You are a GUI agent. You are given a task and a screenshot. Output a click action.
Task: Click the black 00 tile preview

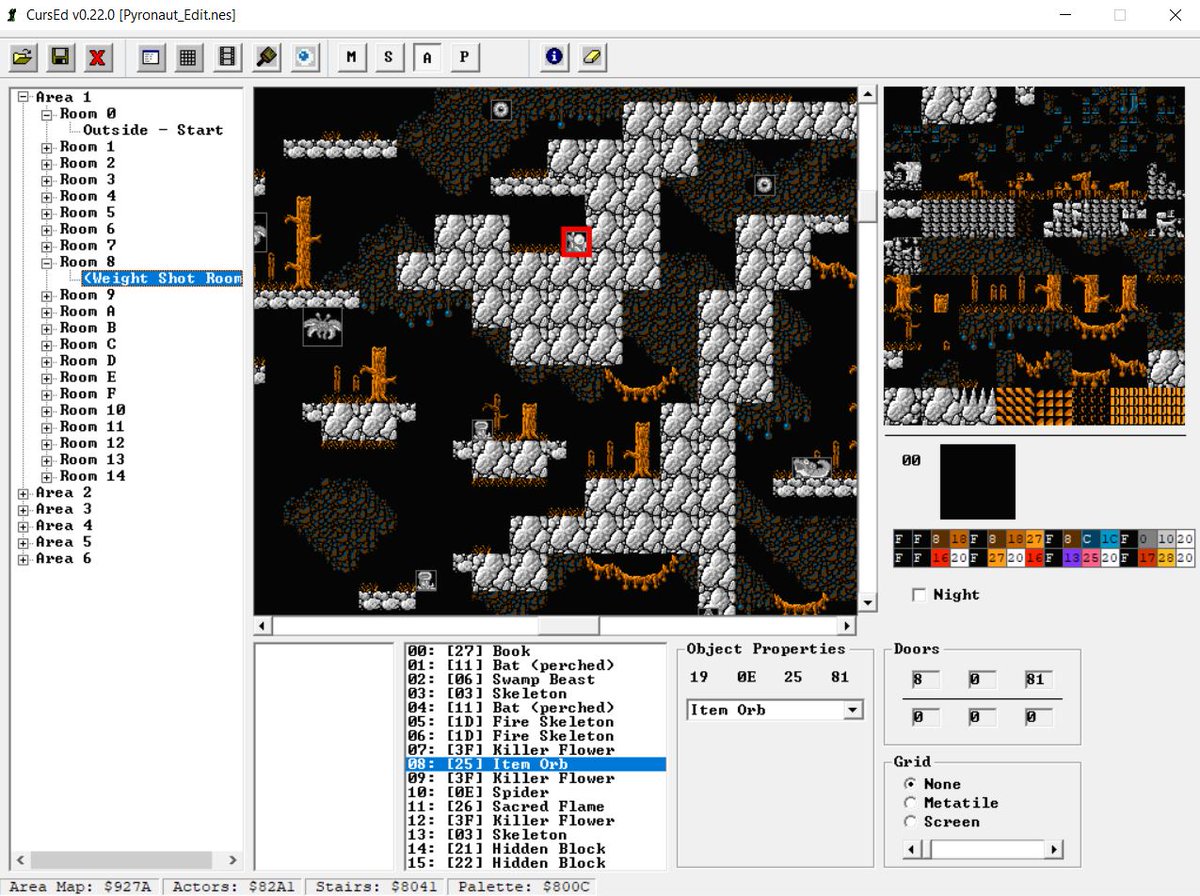[x=977, y=482]
